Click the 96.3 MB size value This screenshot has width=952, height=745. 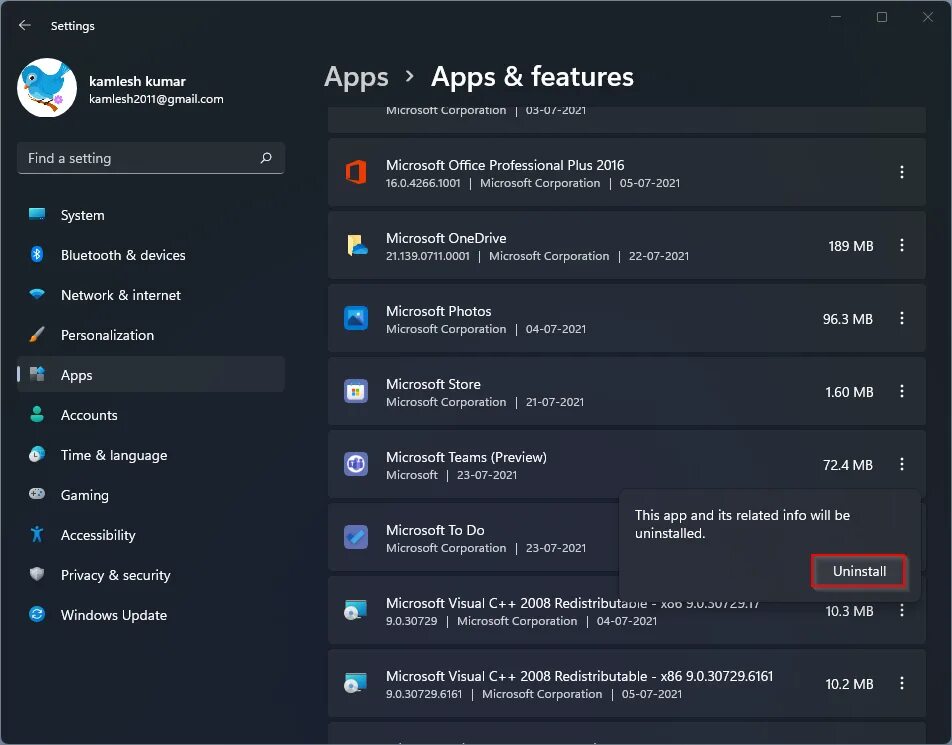pyautogui.click(x=848, y=319)
